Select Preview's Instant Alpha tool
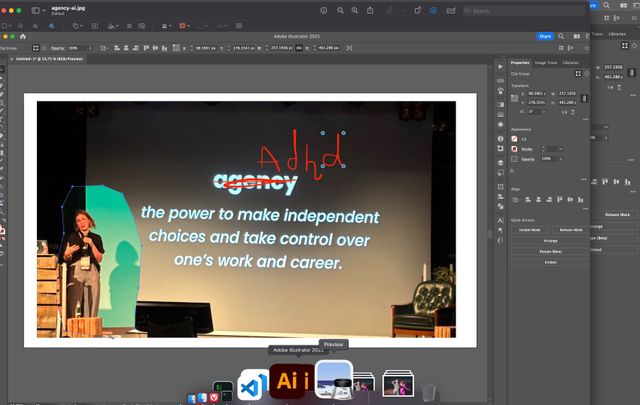 20,26
